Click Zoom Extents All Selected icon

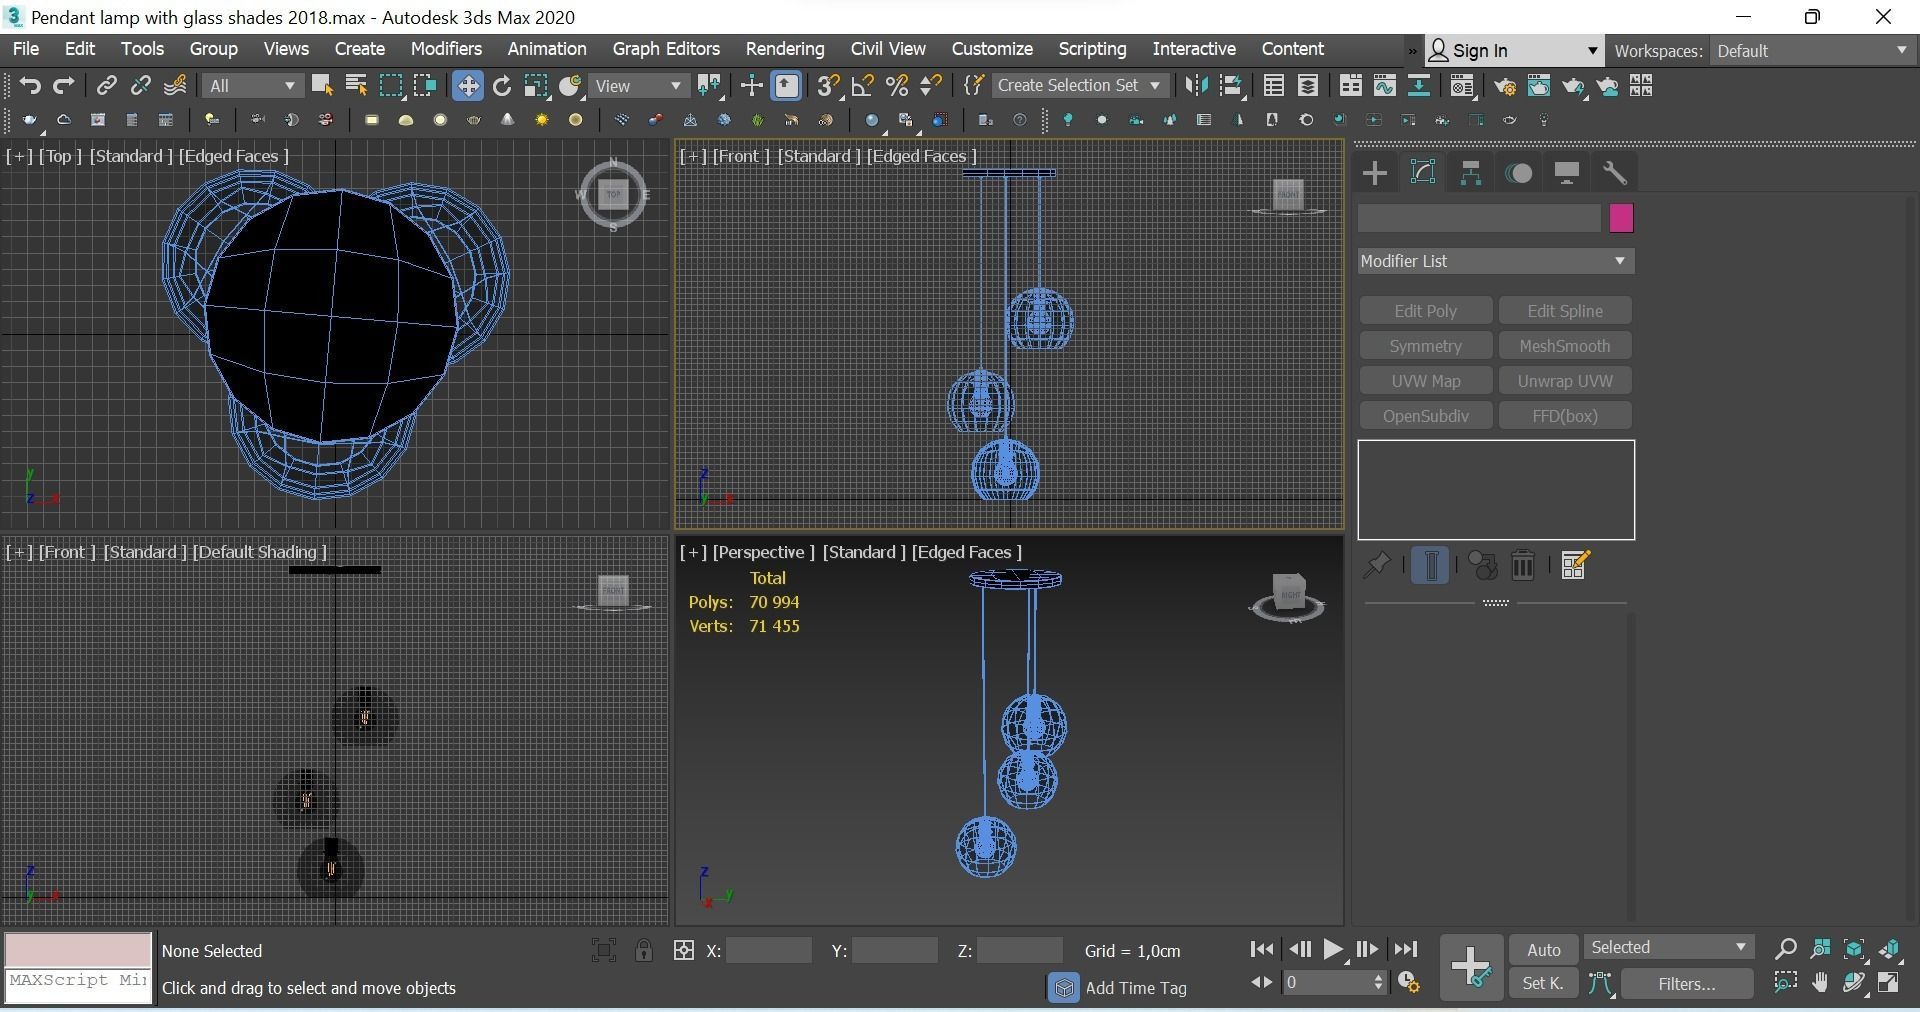click(1889, 948)
